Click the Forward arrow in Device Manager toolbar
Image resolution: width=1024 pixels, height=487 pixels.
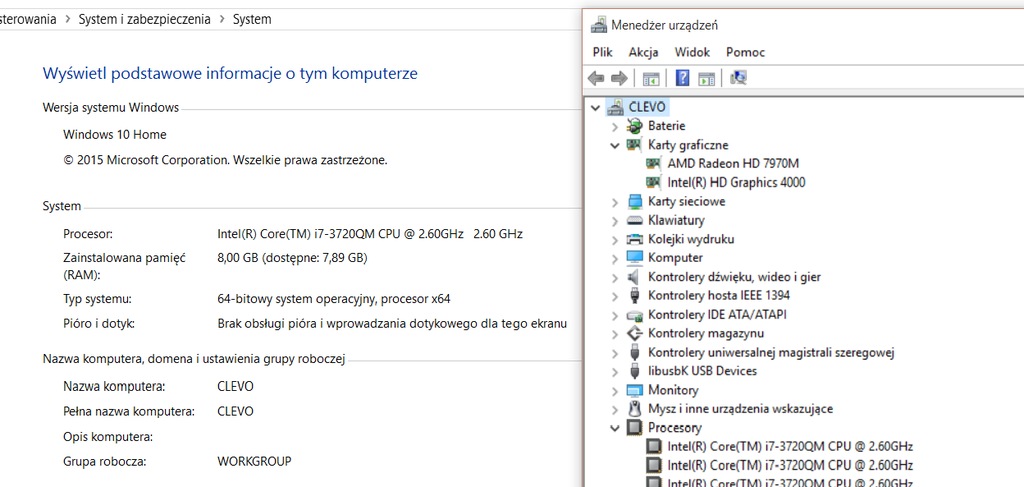pyautogui.click(x=618, y=79)
